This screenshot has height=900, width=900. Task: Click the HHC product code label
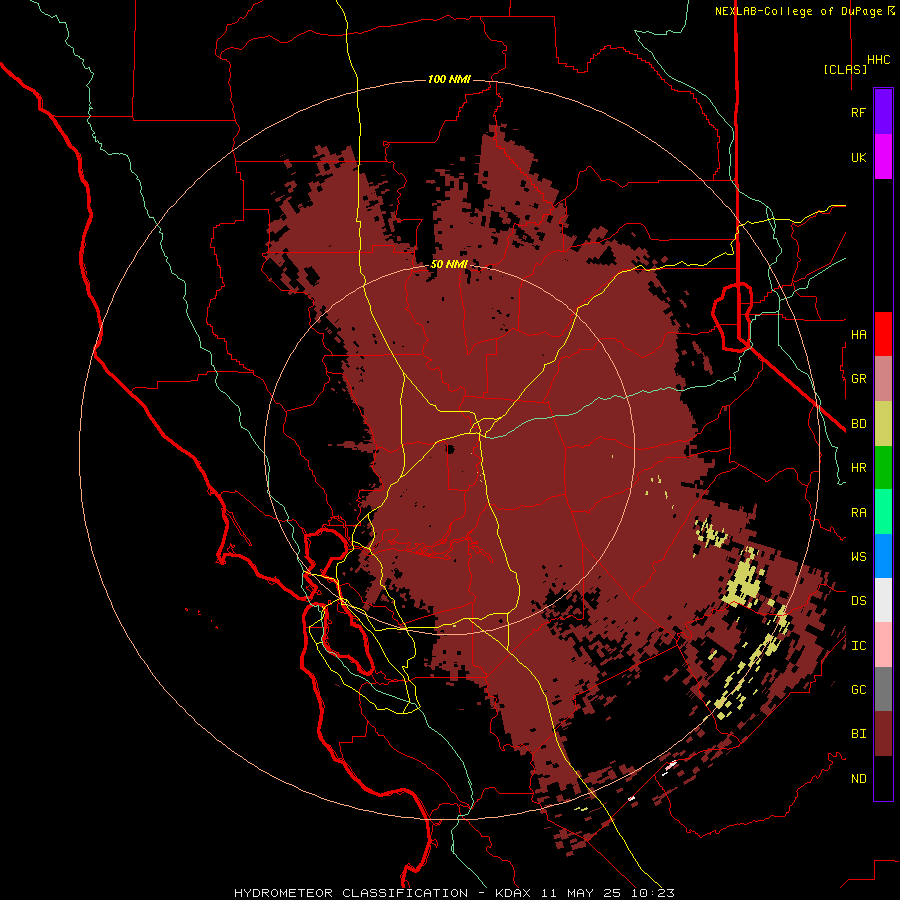(x=879, y=60)
